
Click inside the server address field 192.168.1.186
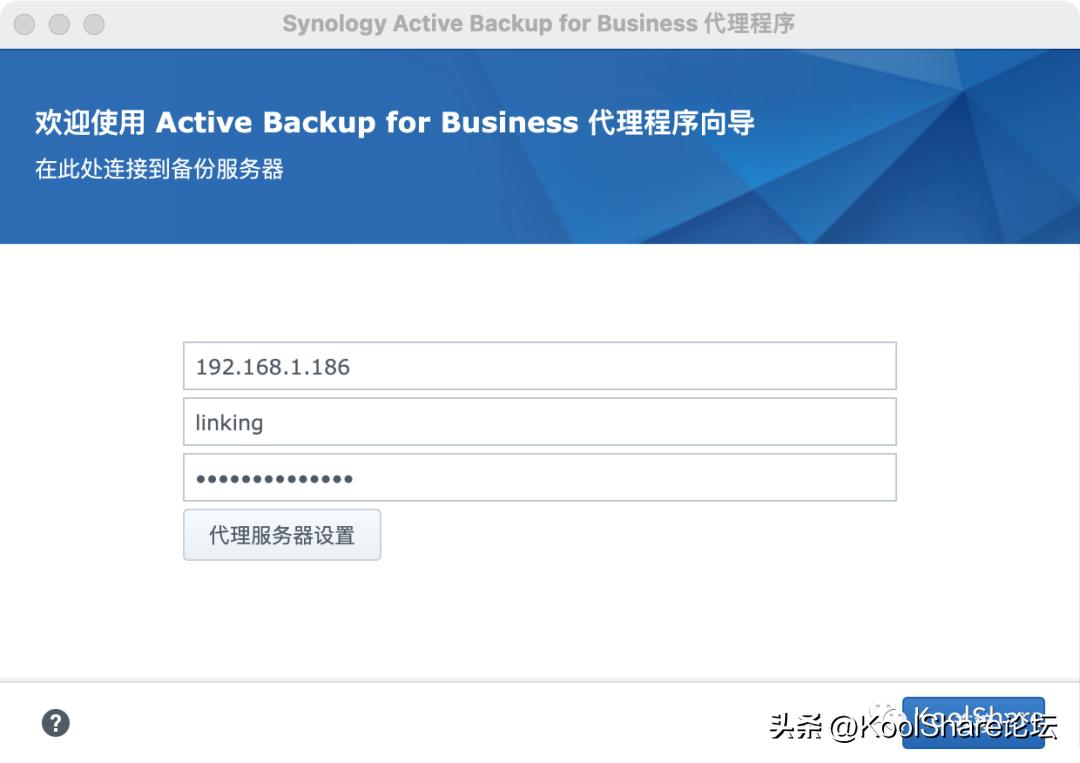540,366
